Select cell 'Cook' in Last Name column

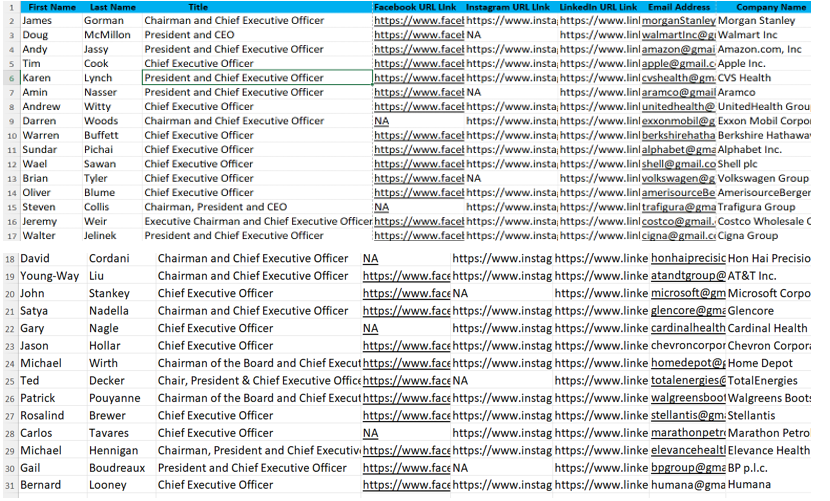click(x=113, y=64)
